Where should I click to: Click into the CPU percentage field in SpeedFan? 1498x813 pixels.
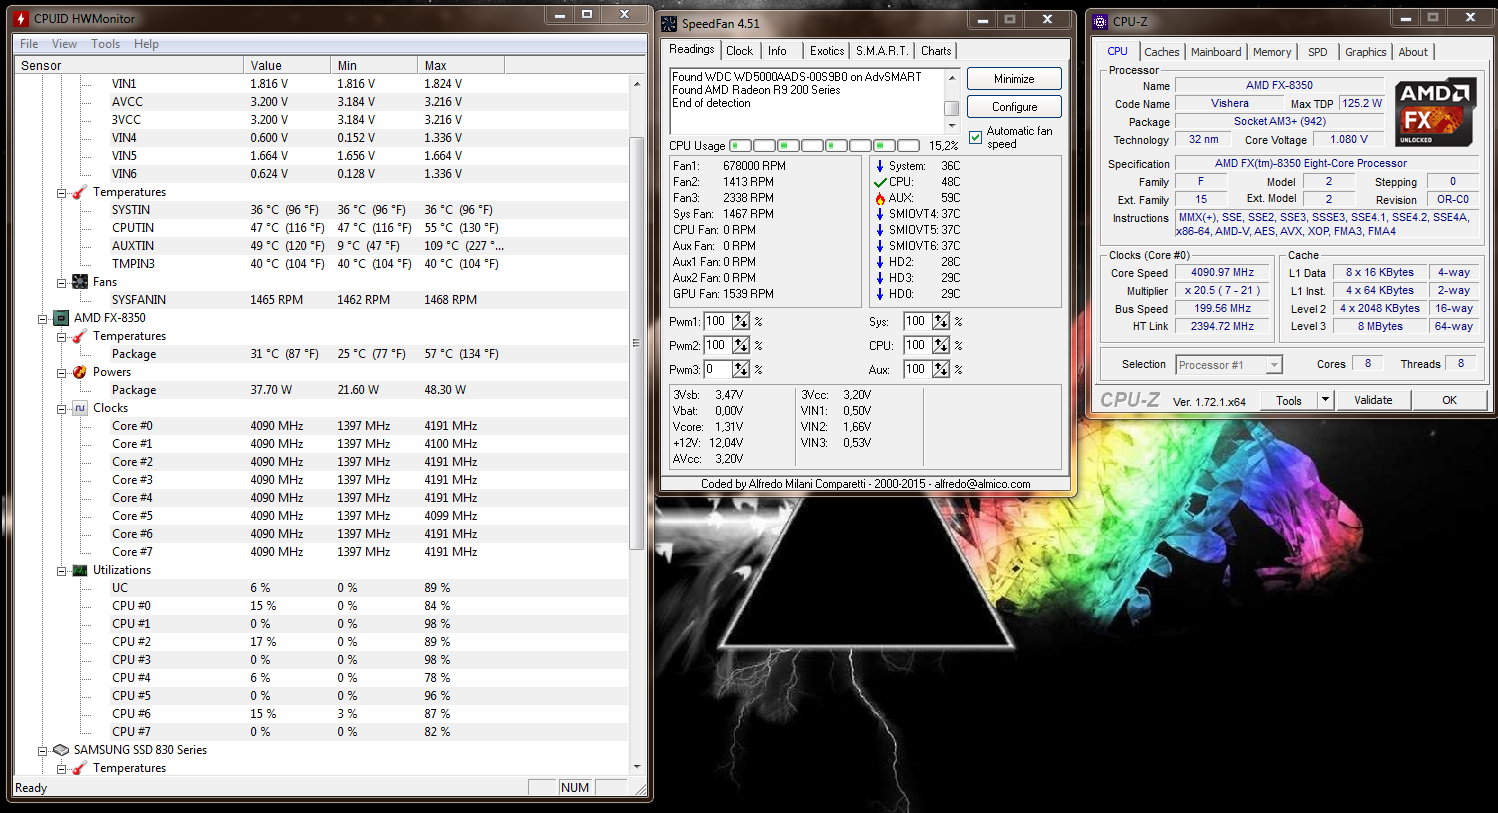[917, 345]
